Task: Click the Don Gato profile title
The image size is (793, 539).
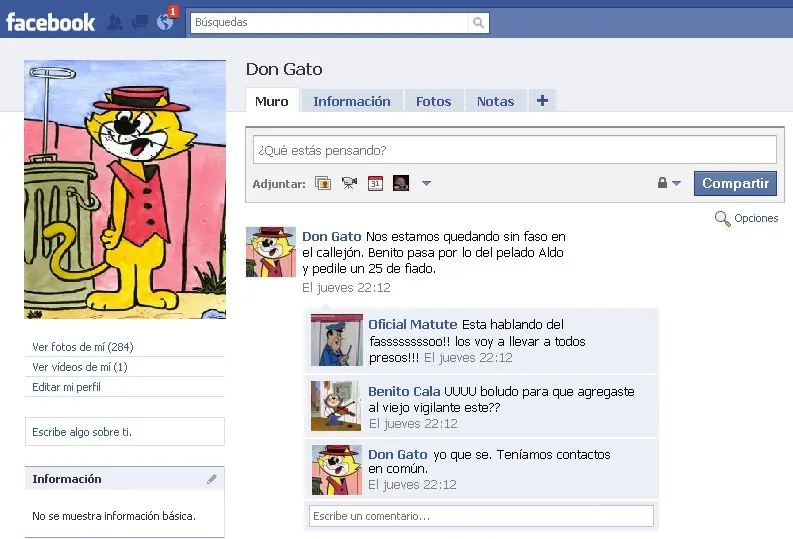Action: coord(284,69)
